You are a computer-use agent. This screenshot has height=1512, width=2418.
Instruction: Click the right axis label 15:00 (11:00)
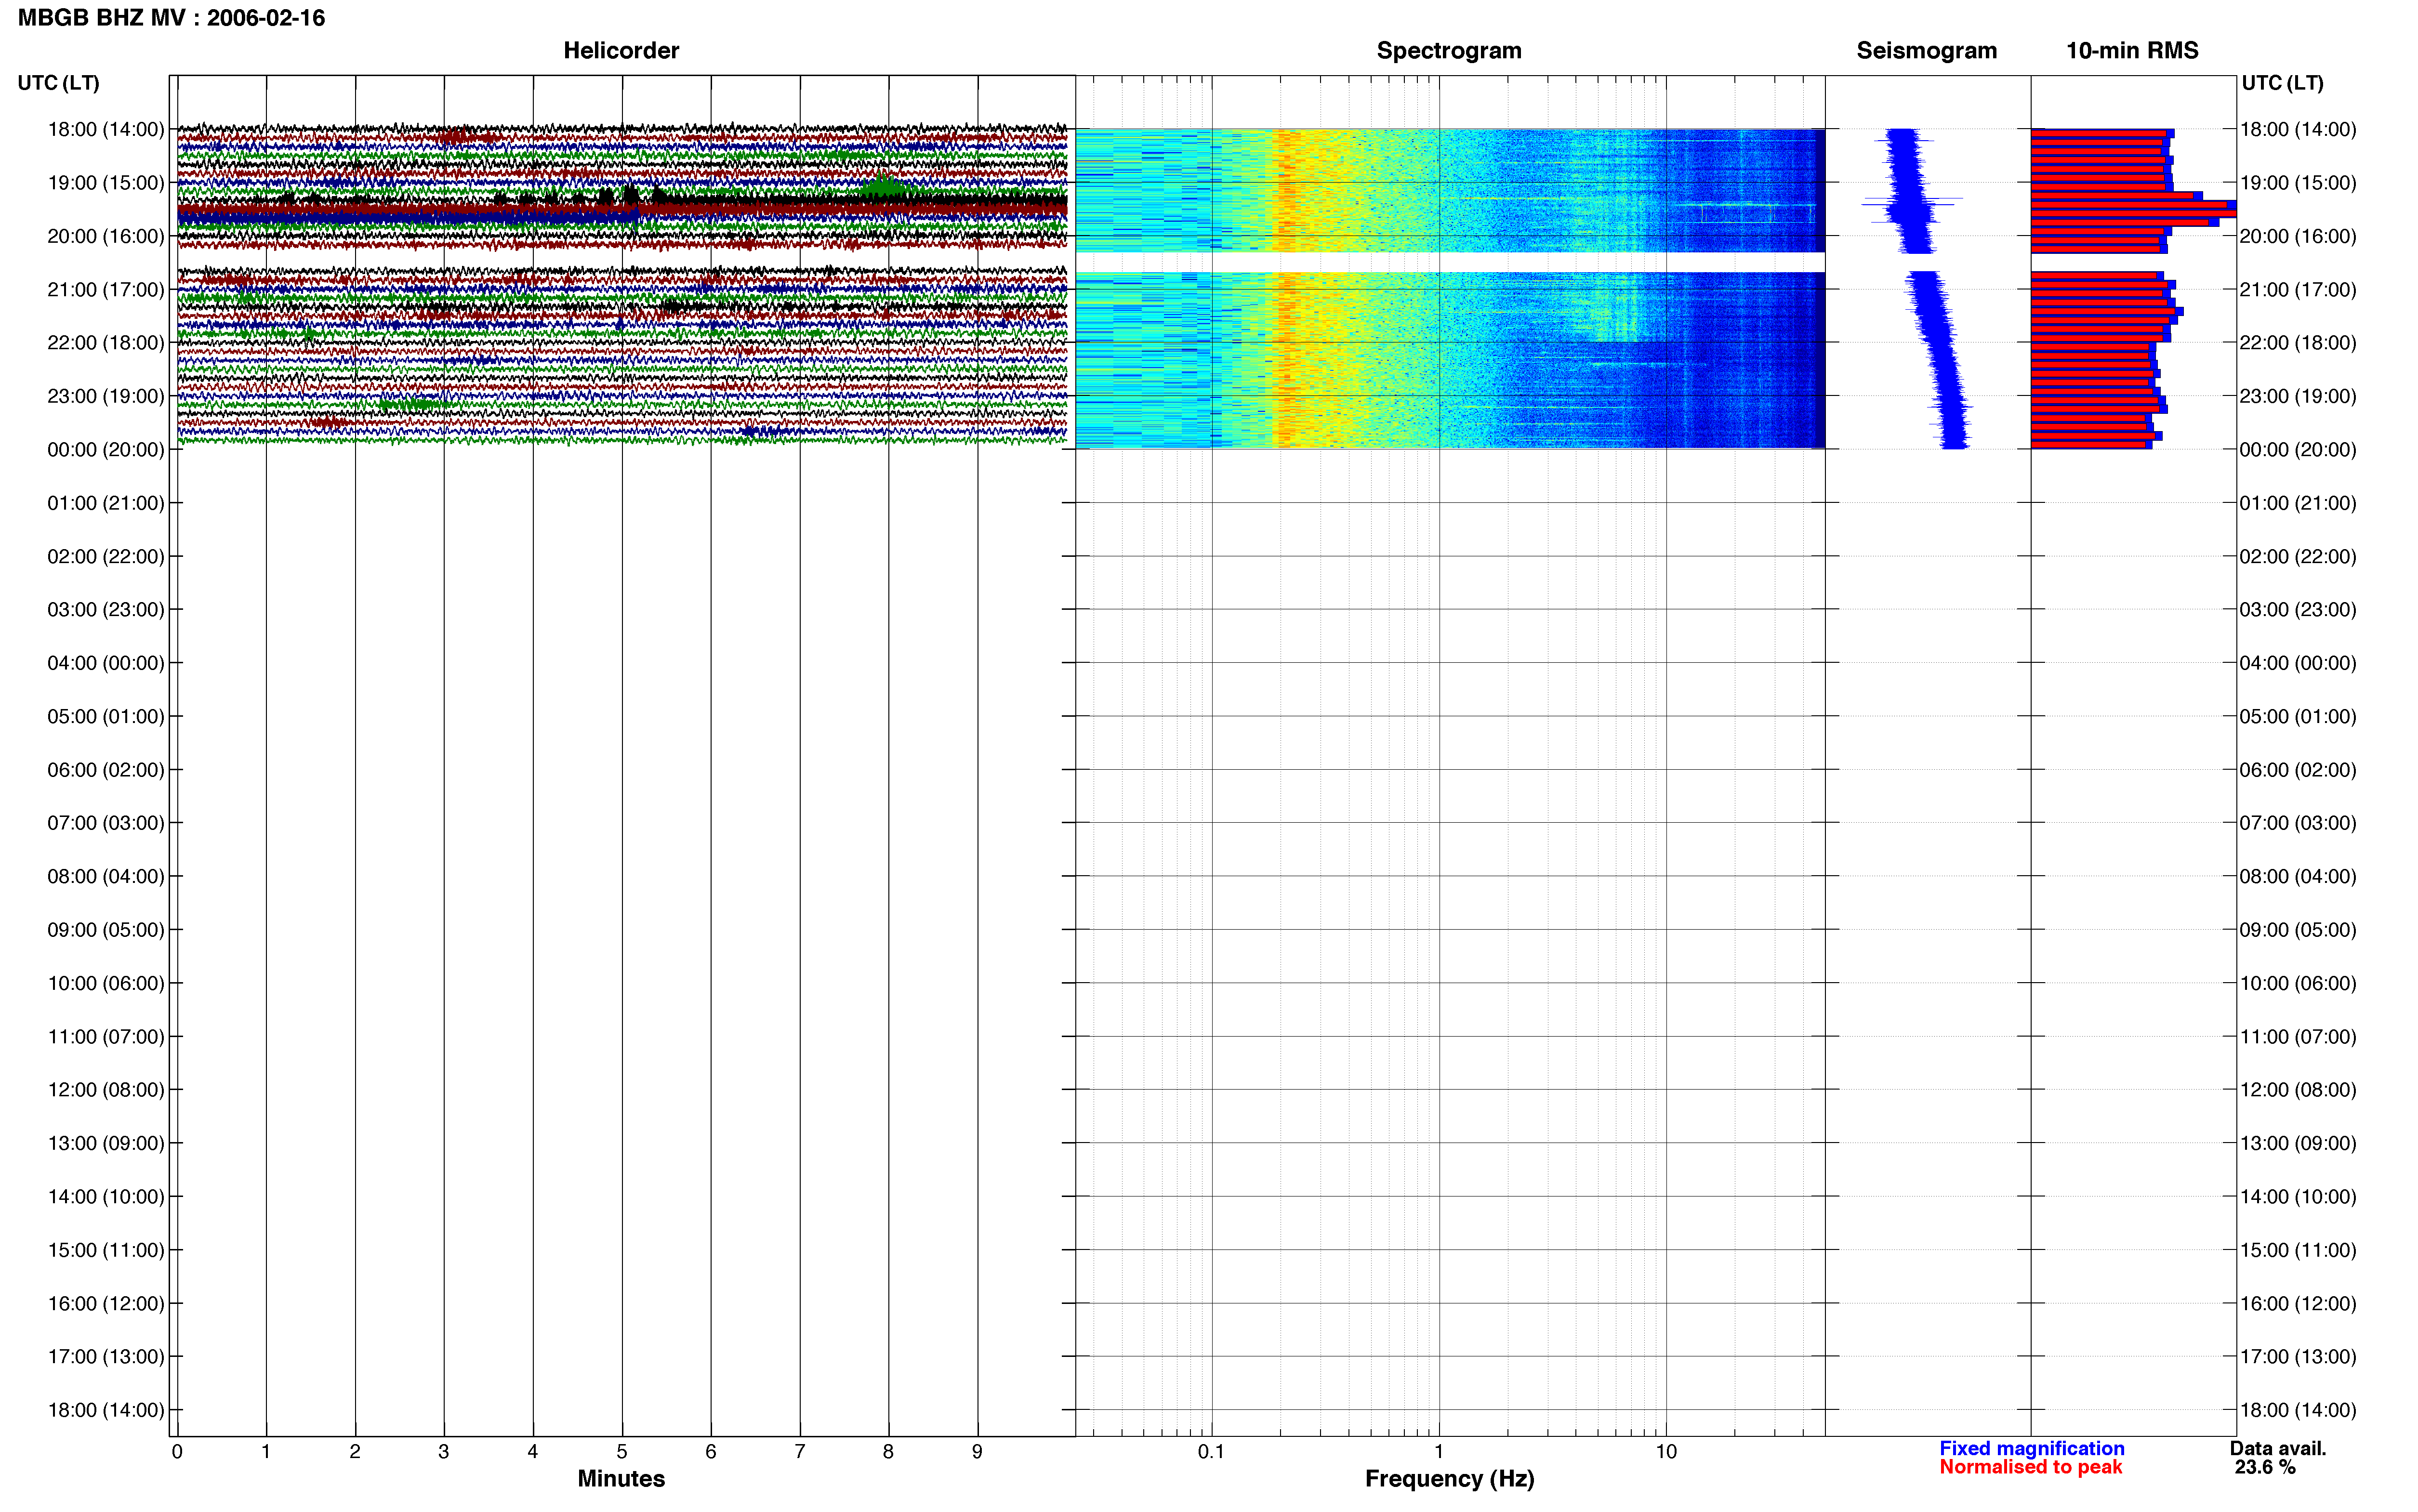click(2298, 1250)
